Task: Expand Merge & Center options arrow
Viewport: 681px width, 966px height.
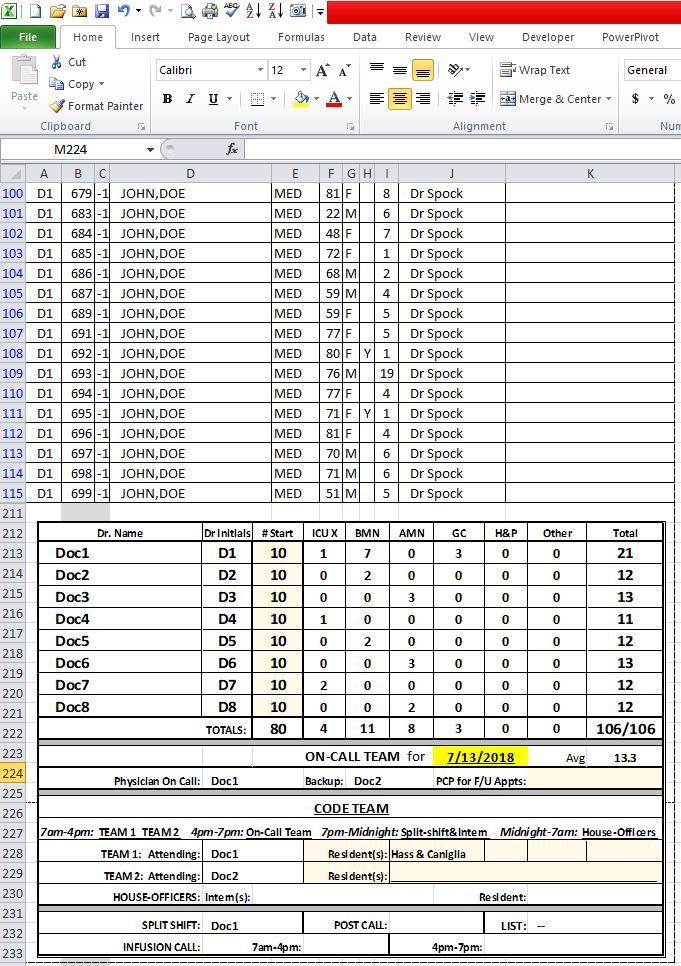Action: [609, 99]
